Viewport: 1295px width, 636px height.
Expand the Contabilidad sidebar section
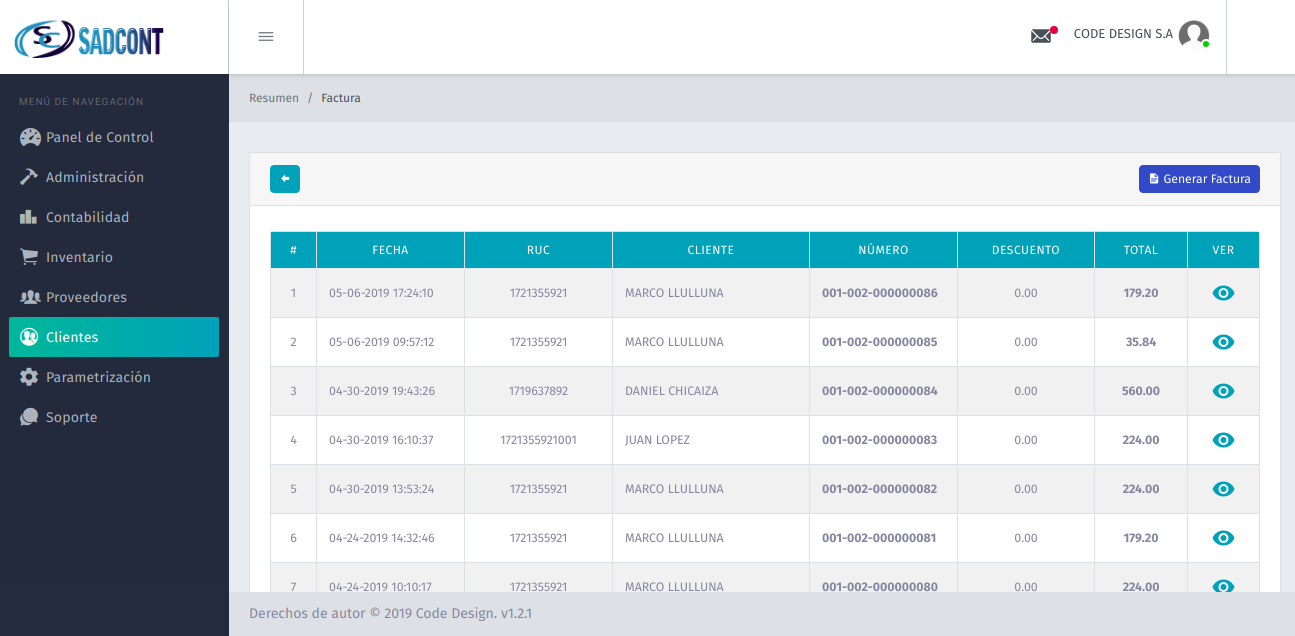click(x=87, y=217)
